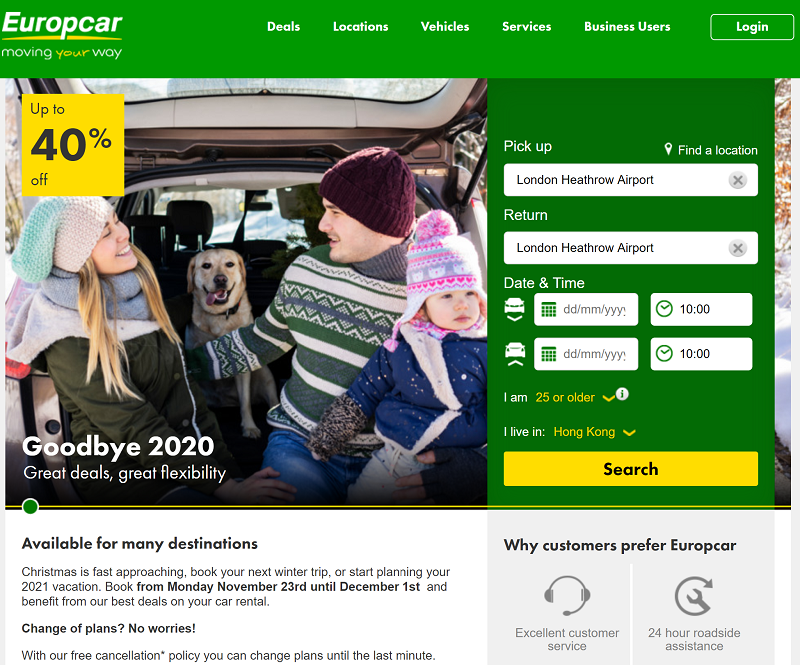Screen dimensions: 800x665
Task: Click the Pick up location input
Action: pos(631,180)
